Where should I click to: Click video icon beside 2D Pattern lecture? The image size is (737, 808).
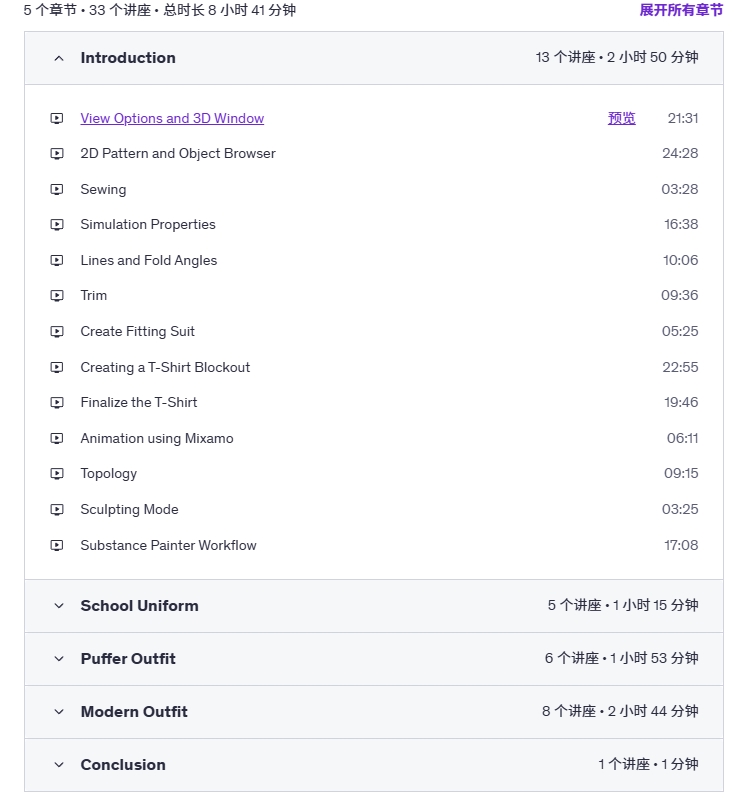pyautogui.click(x=57, y=154)
